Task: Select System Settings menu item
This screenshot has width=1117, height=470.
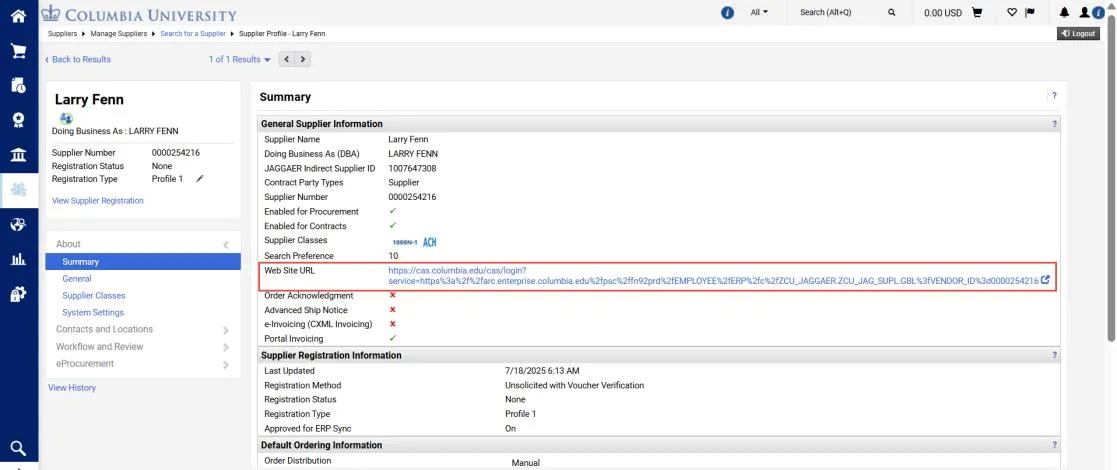Action: click(93, 313)
